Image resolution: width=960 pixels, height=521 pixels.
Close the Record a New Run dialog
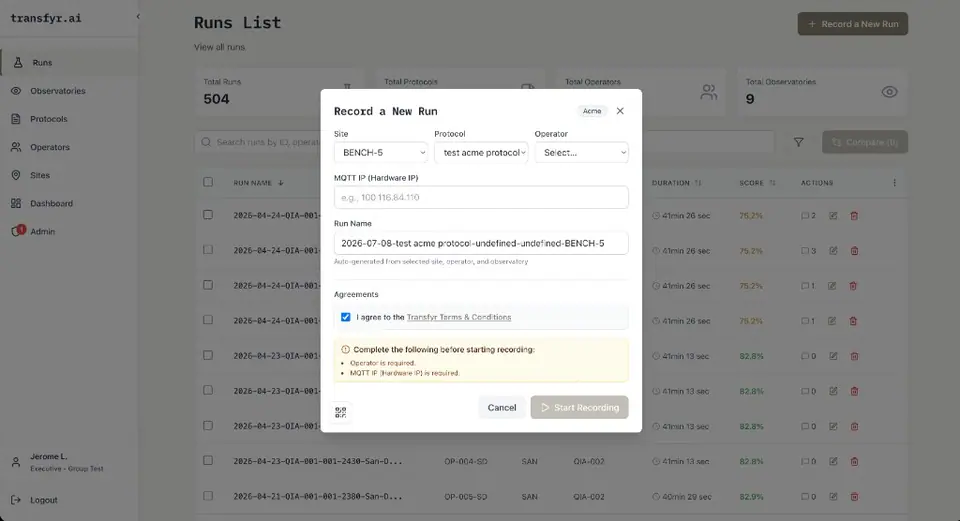620,111
